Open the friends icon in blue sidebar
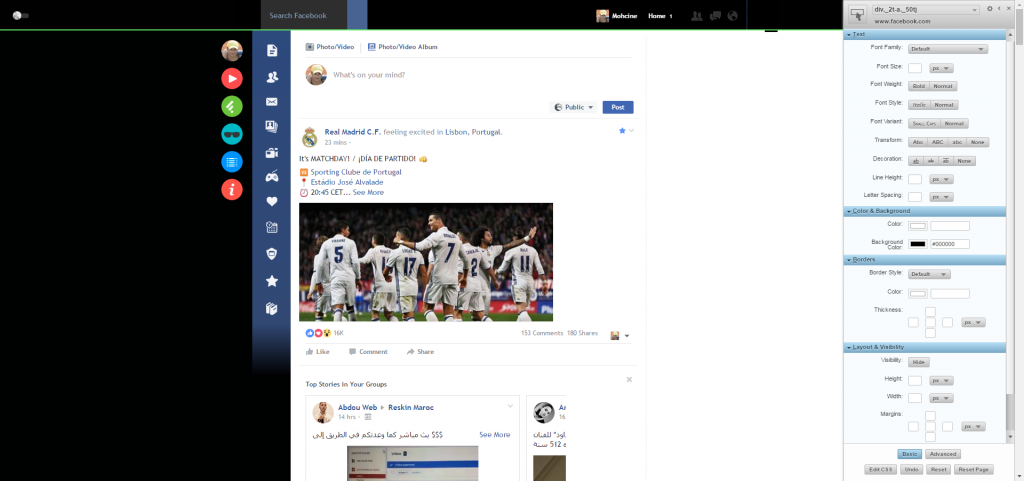This screenshot has width=1024, height=481. pyautogui.click(x=272, y=77)
